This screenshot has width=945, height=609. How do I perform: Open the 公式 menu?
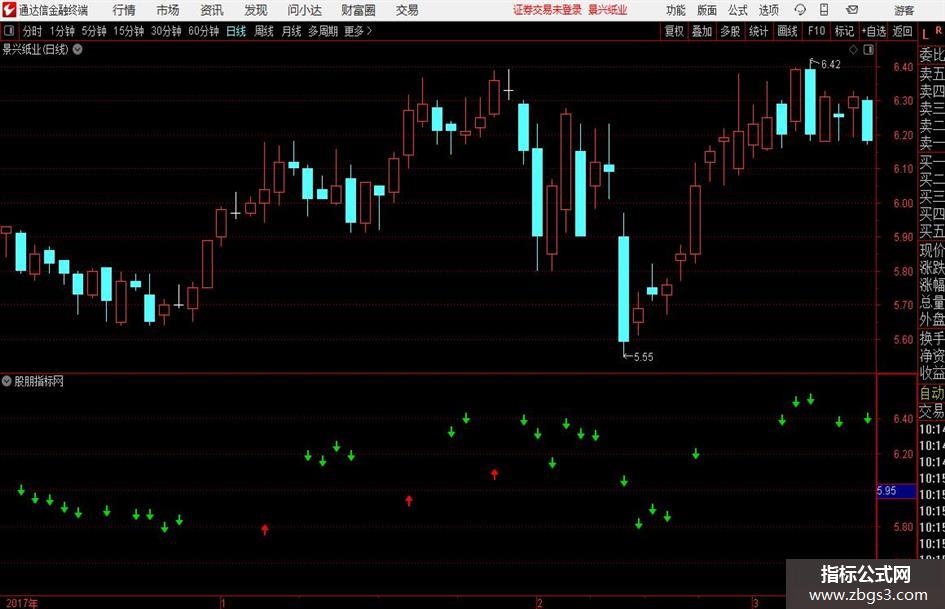pos(738,10)
